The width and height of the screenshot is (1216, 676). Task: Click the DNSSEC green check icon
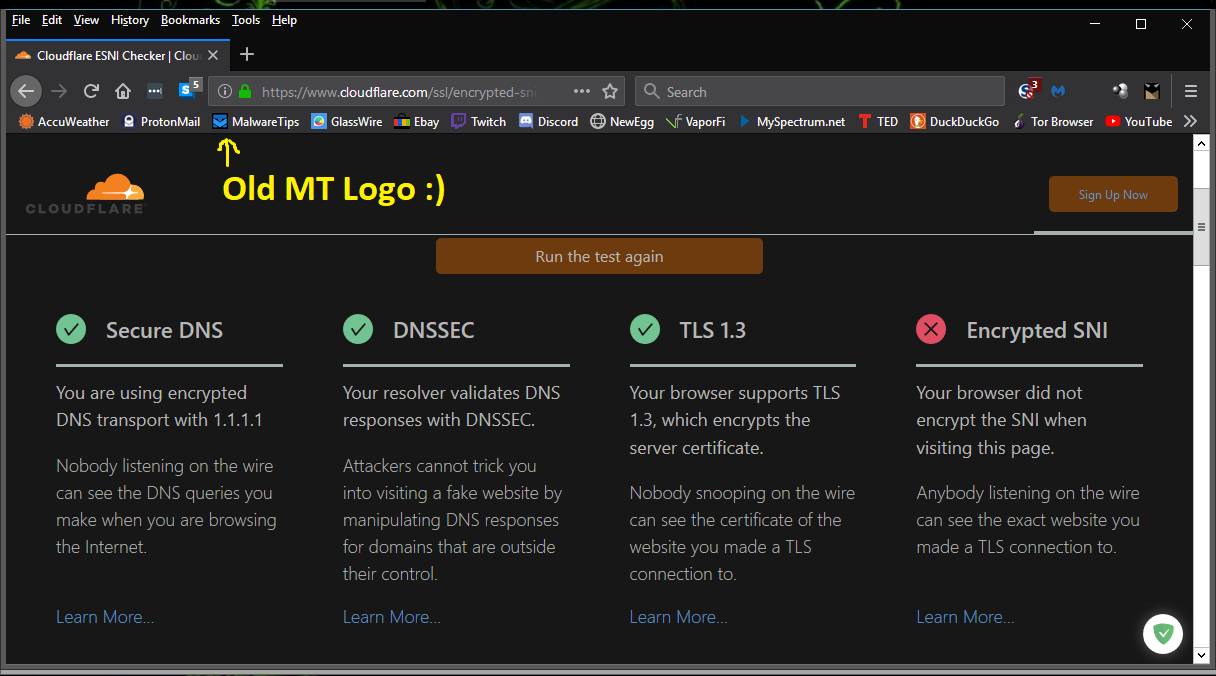tap(358, 329)
